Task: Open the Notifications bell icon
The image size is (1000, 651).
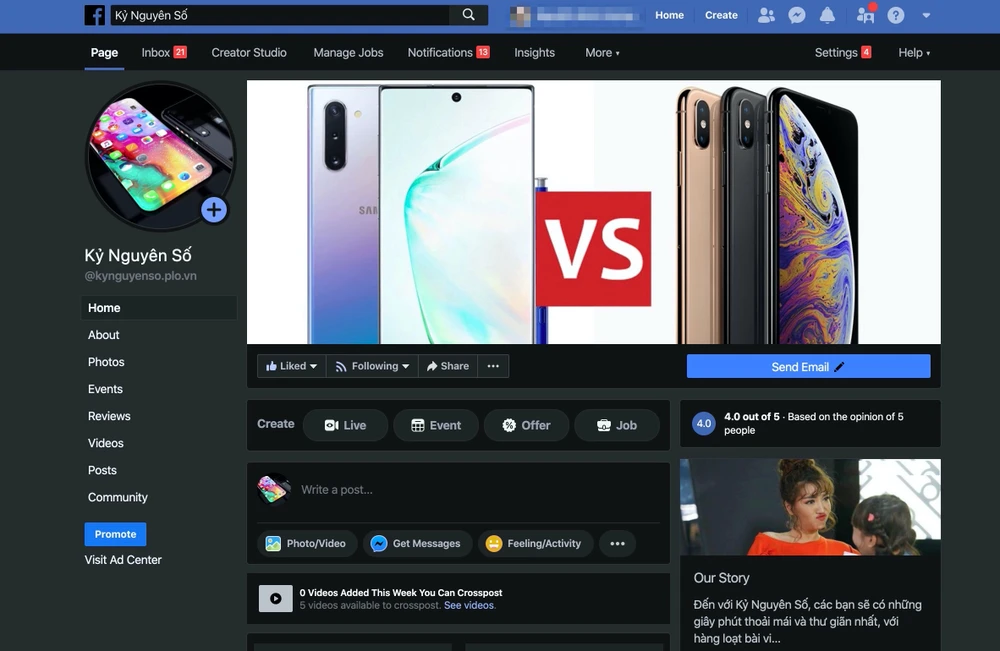Action: pos(827,15)
